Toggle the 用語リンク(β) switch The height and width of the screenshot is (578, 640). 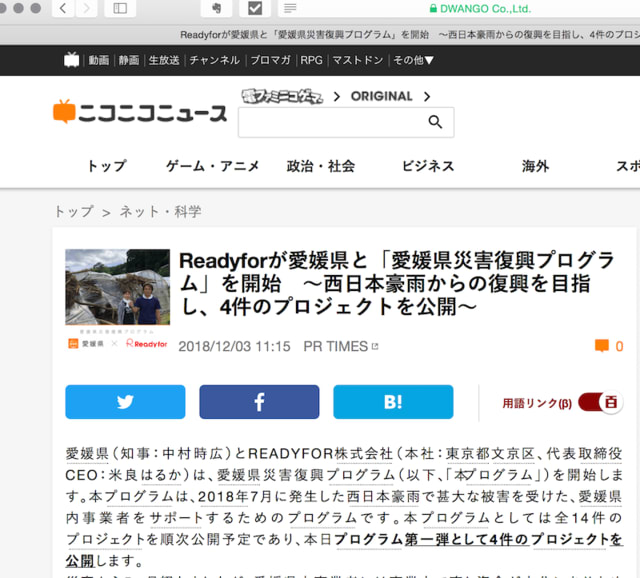click(x=600, y=402)
